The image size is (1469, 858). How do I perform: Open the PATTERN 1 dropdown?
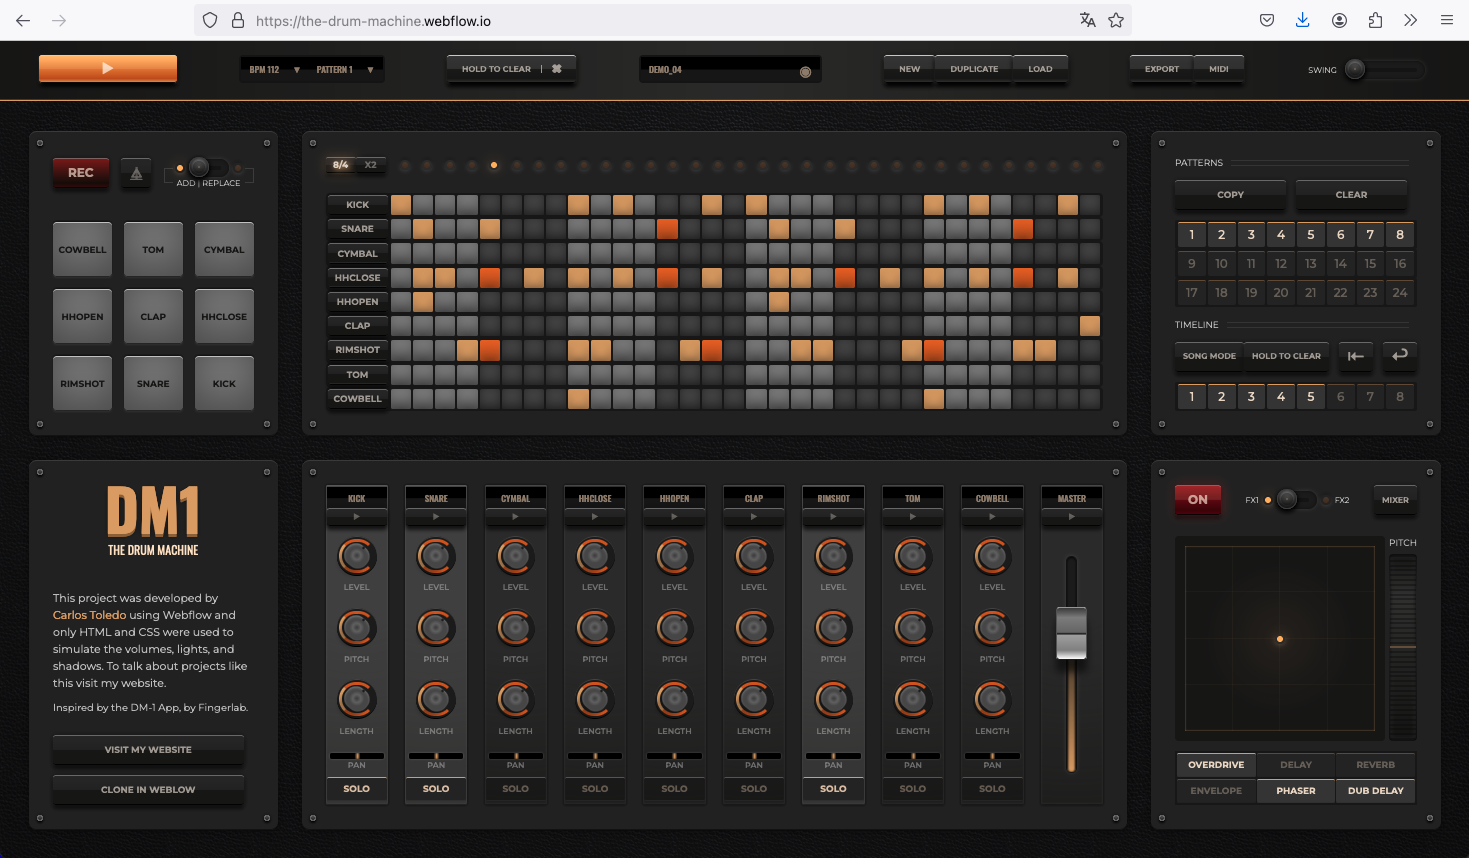point(345,69)
